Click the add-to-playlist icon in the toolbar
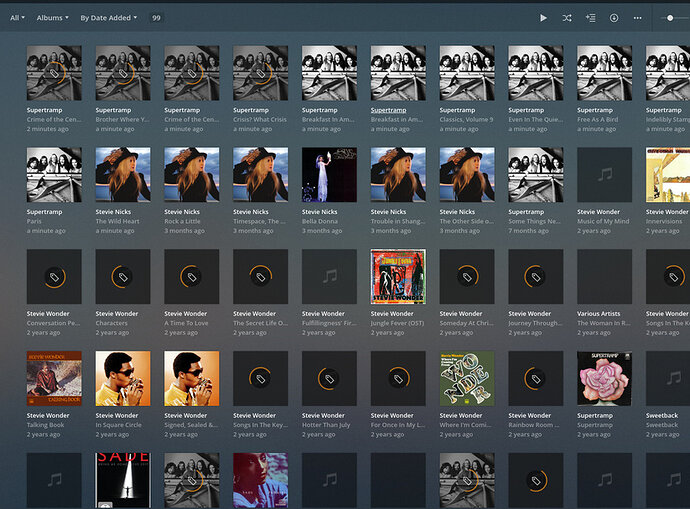690x509 pixels. 591,18
